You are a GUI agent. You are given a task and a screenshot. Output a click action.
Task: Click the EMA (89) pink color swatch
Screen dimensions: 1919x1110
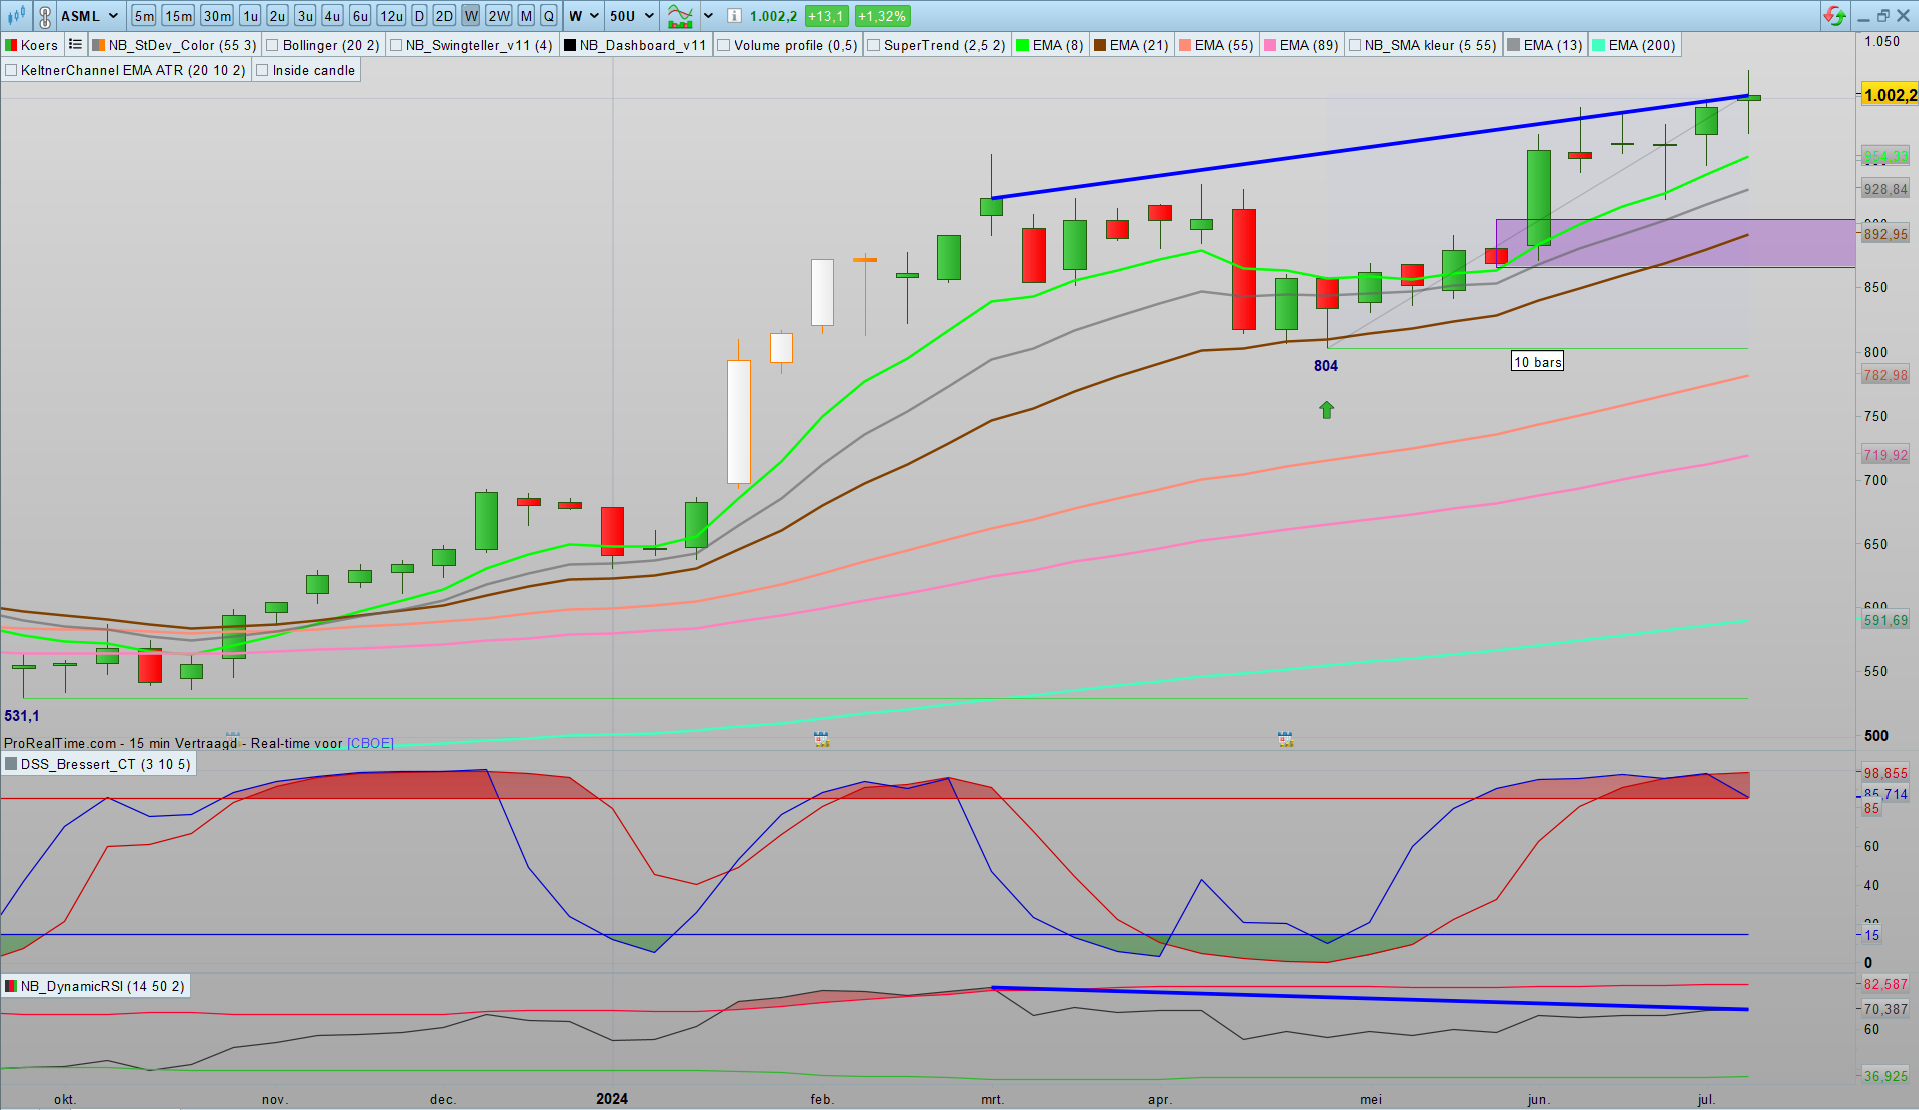tap(1270, 45)
